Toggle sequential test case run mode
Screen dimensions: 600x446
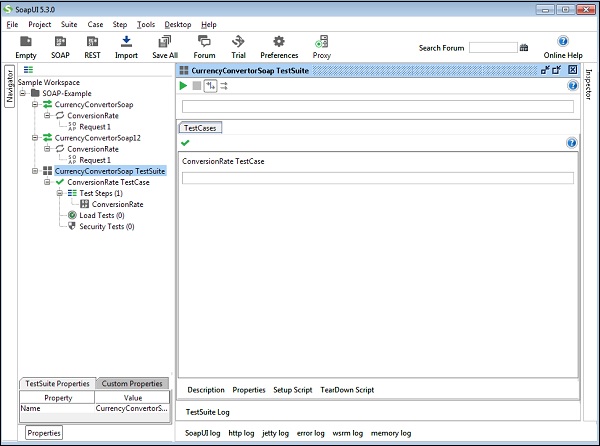tap(210, 86)
